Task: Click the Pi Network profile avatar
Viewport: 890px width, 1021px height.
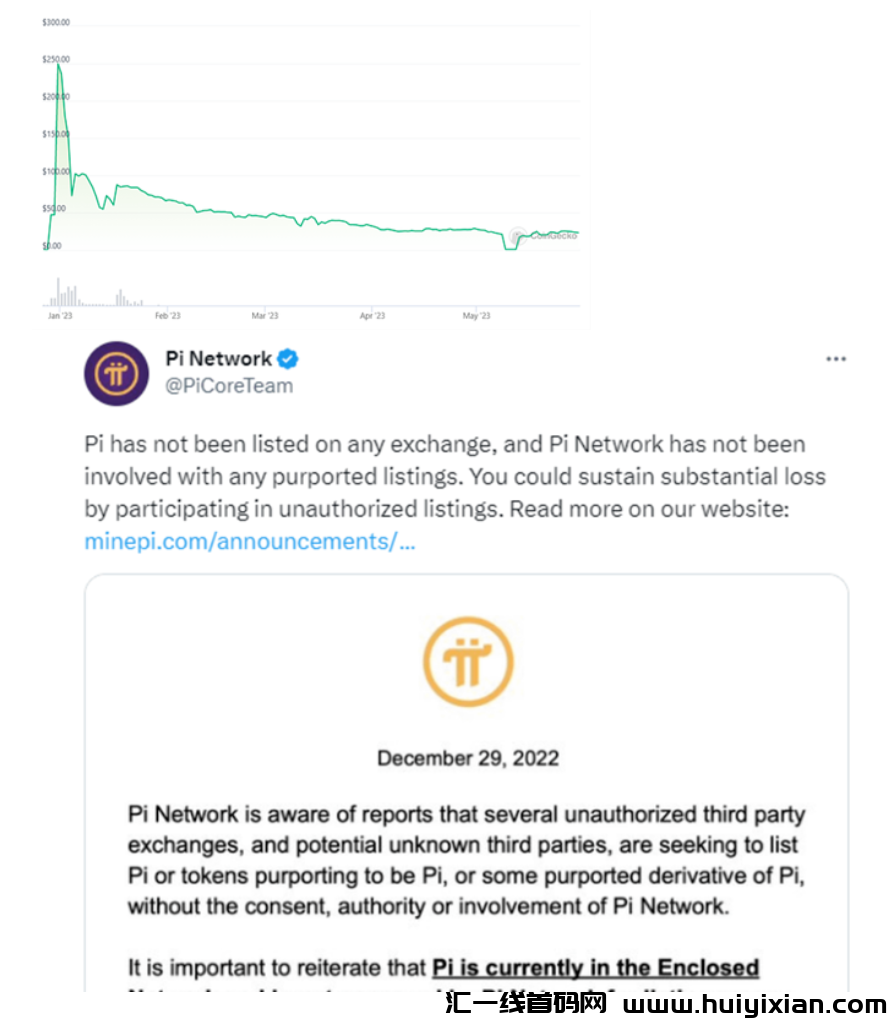Action: pyautogui.click(x=116, y=373)
